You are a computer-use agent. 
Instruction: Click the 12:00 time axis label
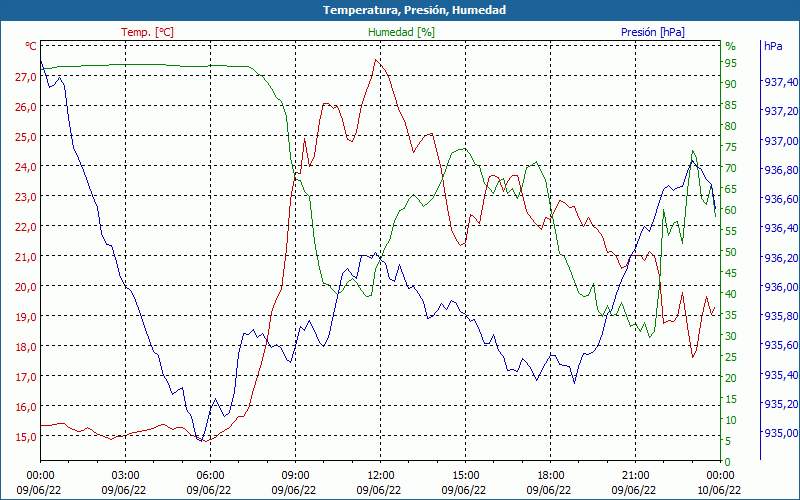pyautogui.click(x=380, y=476)
